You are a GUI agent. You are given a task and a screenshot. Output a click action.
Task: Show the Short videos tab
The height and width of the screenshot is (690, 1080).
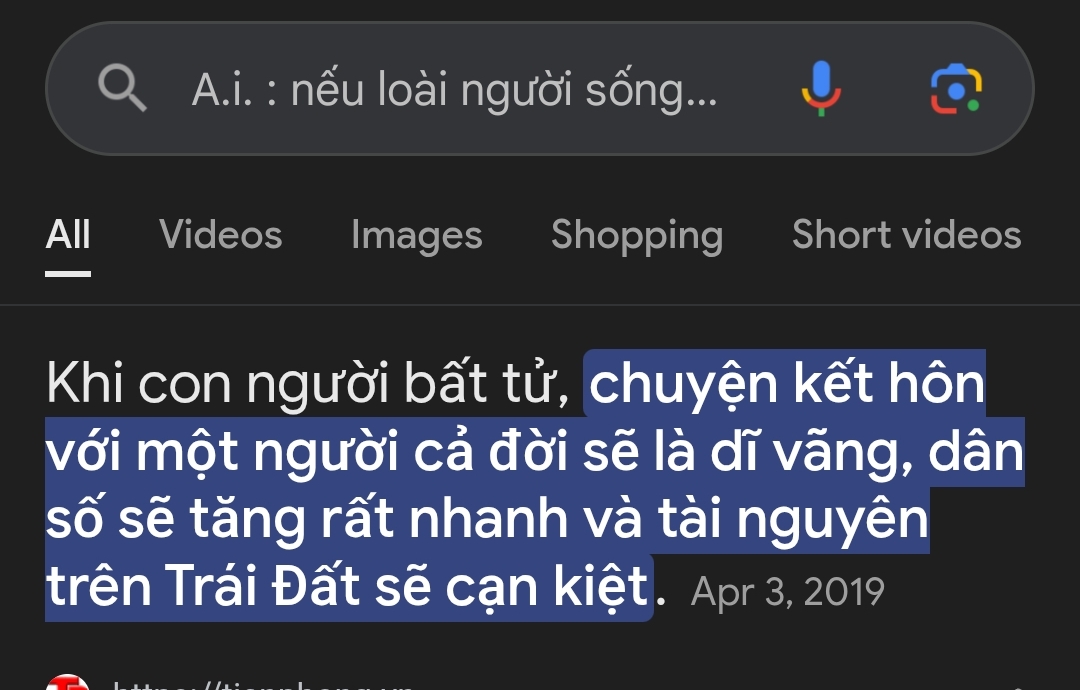(x=906, y=235)
